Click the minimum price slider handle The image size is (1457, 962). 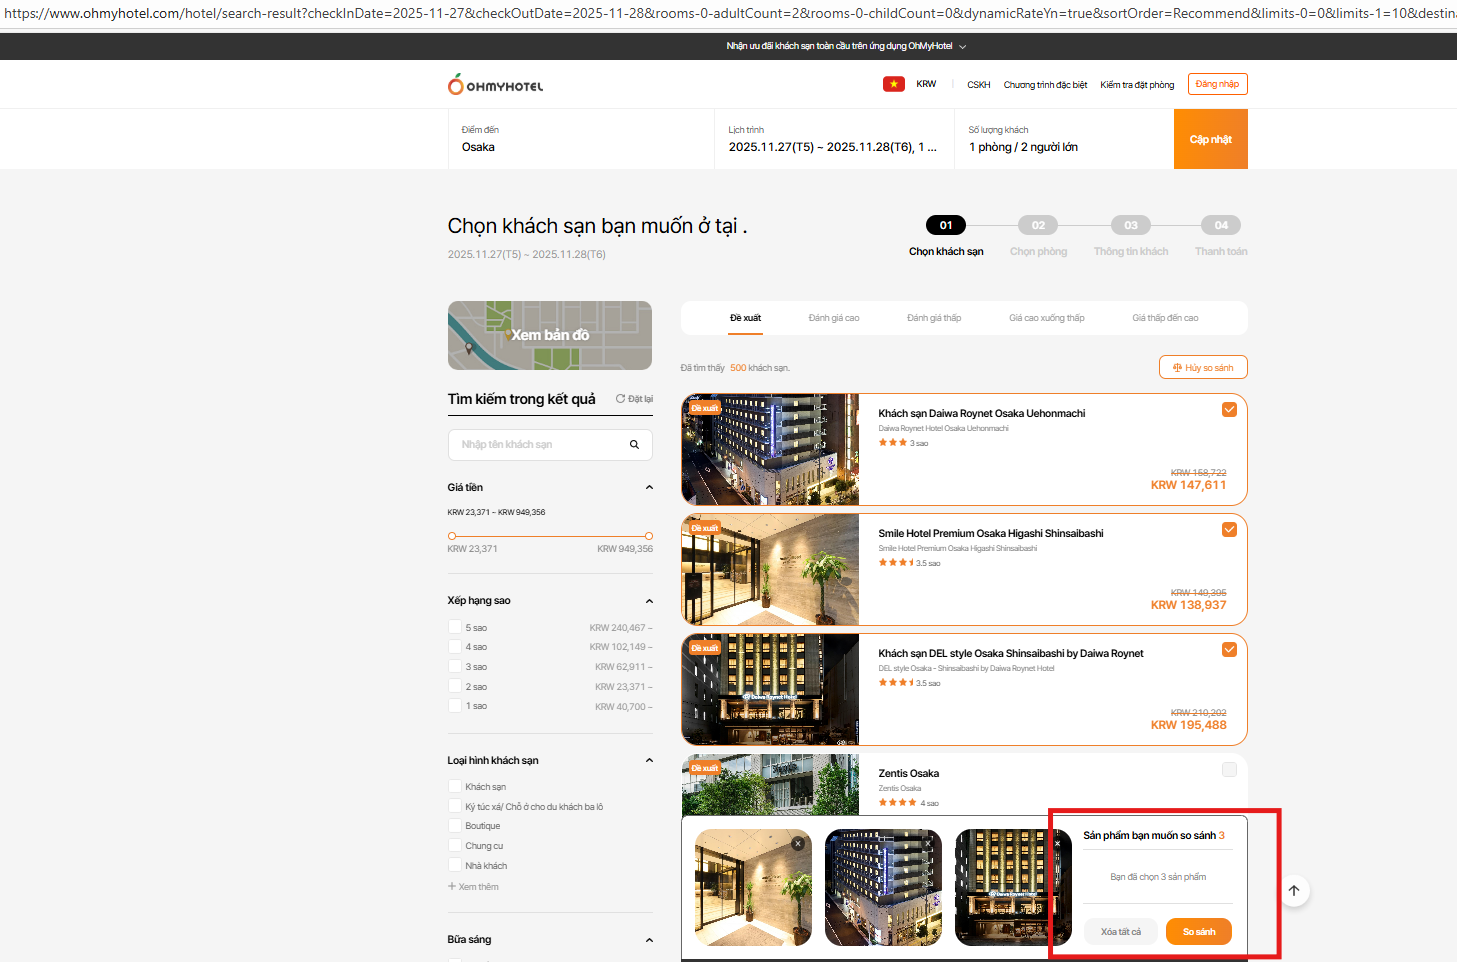click(x=452, y=536)
